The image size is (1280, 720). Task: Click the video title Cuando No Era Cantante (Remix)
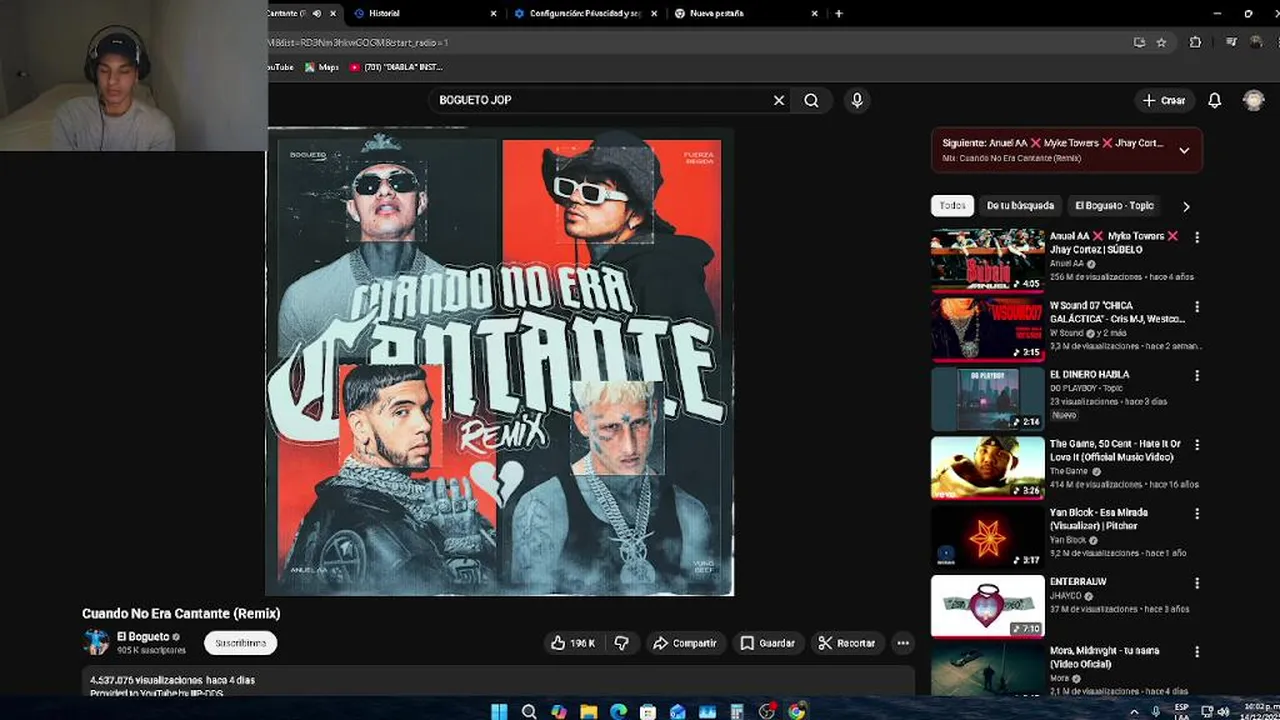[181, 614]
